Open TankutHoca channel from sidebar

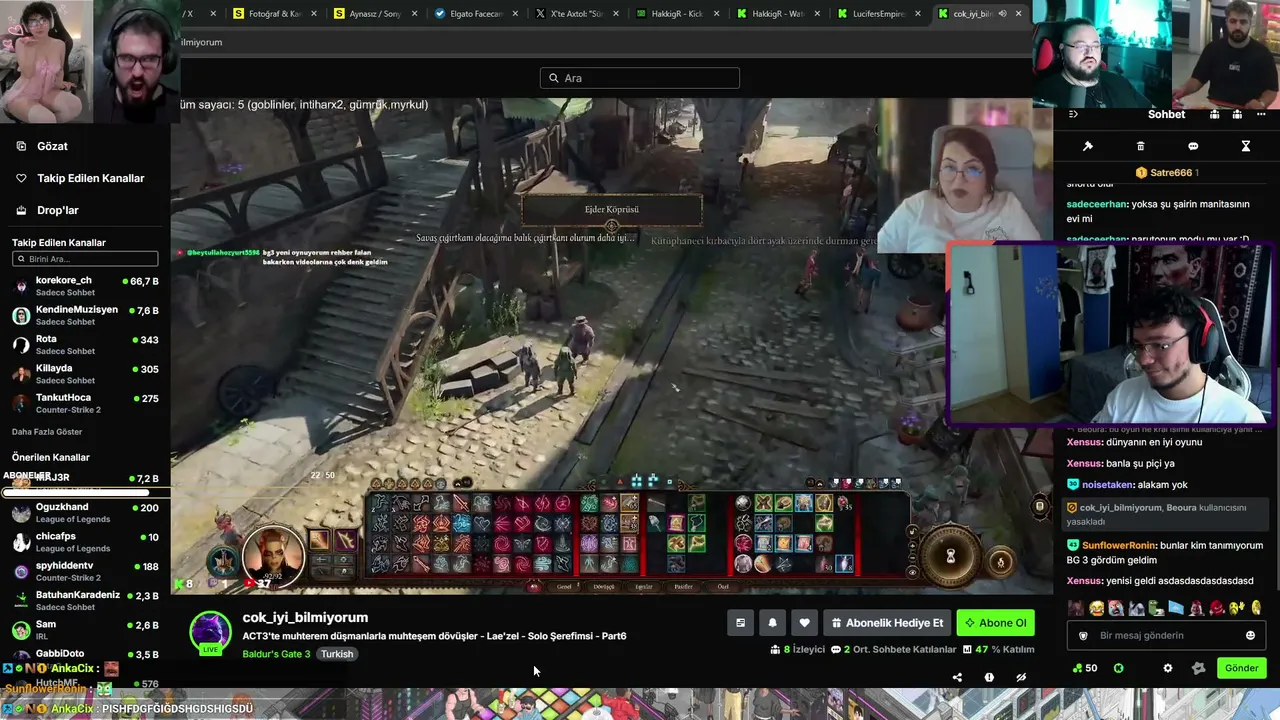85,403
